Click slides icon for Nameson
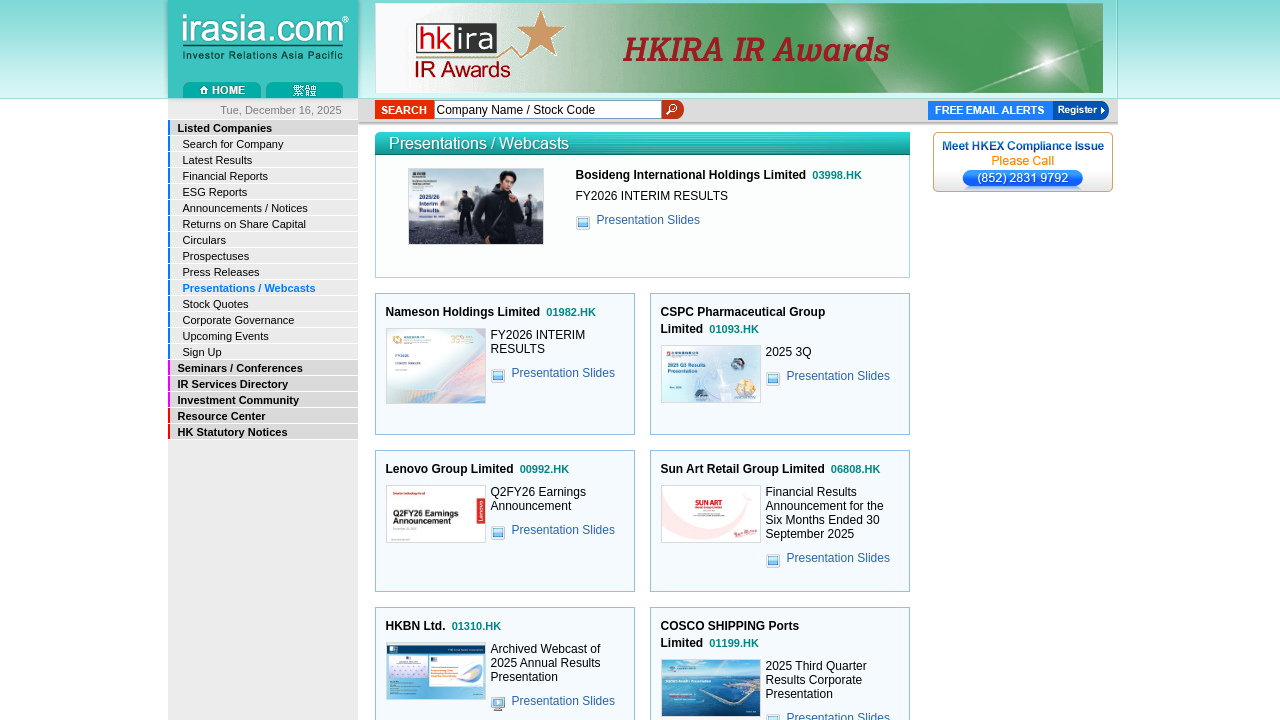 point(498,375)
